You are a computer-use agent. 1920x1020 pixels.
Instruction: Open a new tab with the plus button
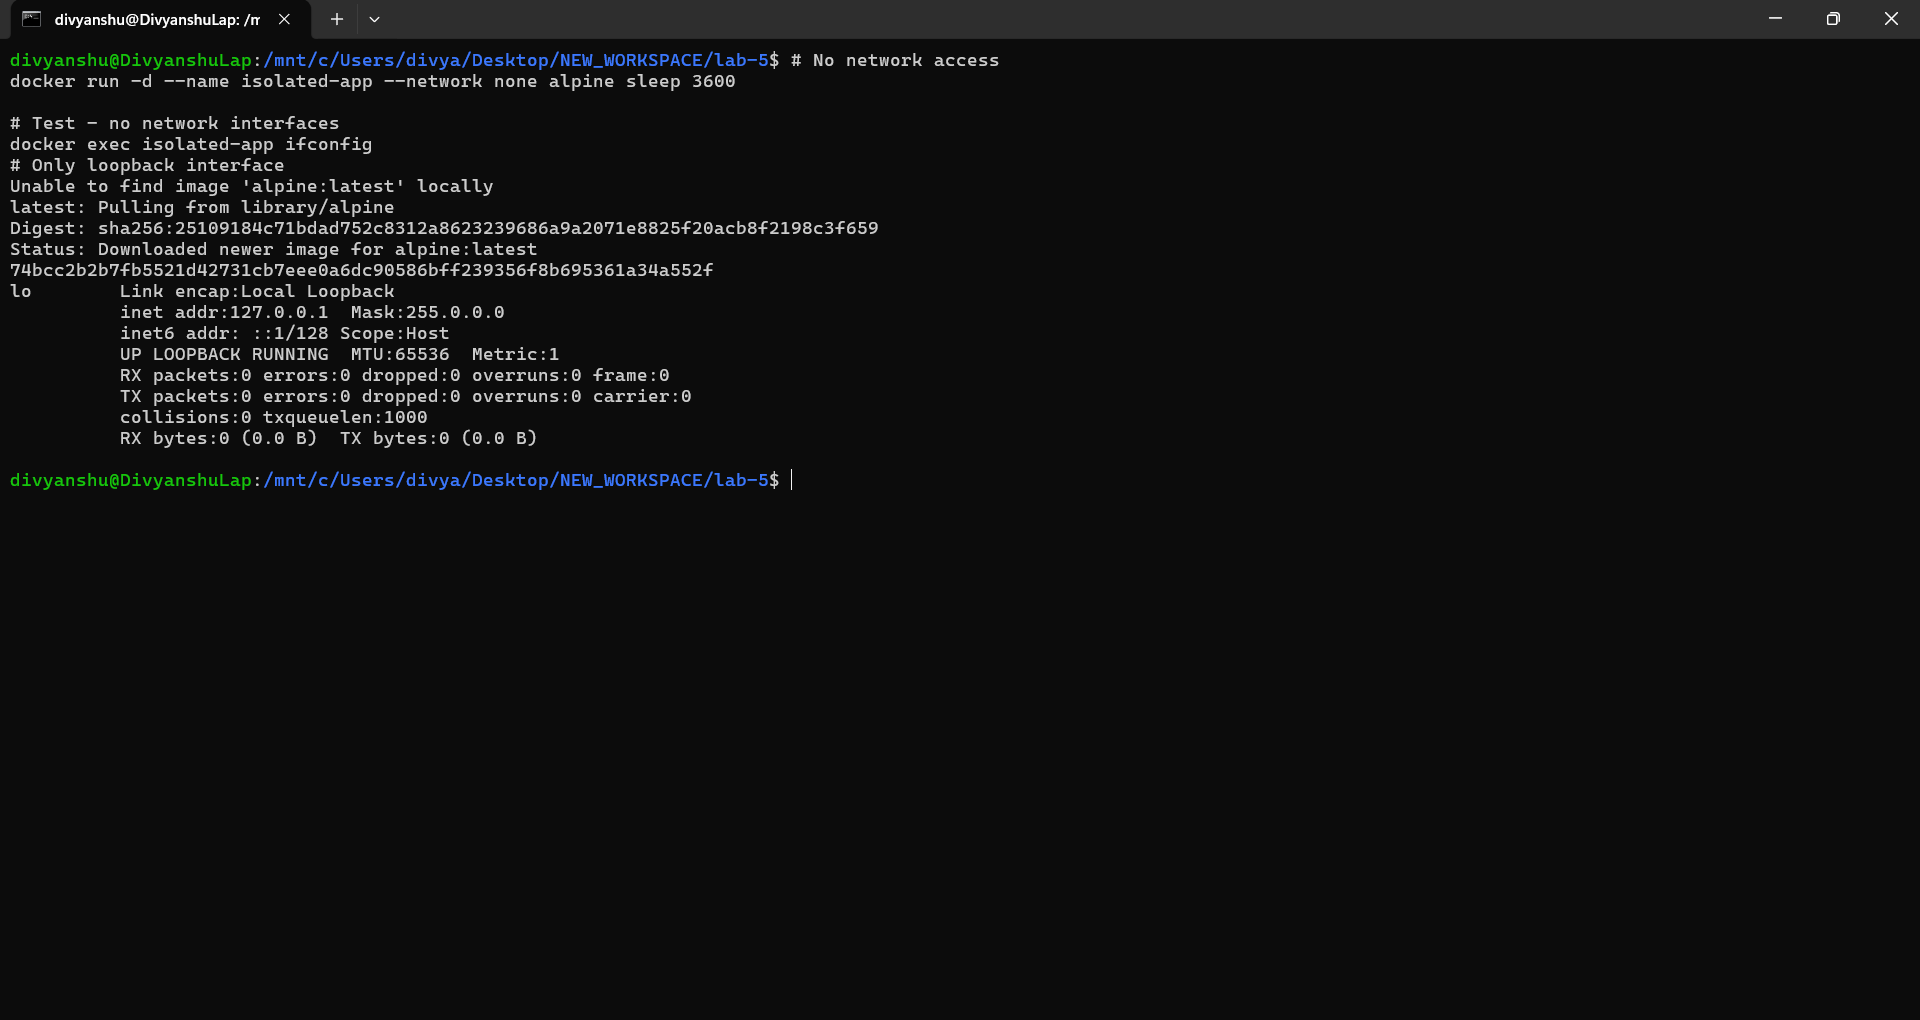click(337, 19)
